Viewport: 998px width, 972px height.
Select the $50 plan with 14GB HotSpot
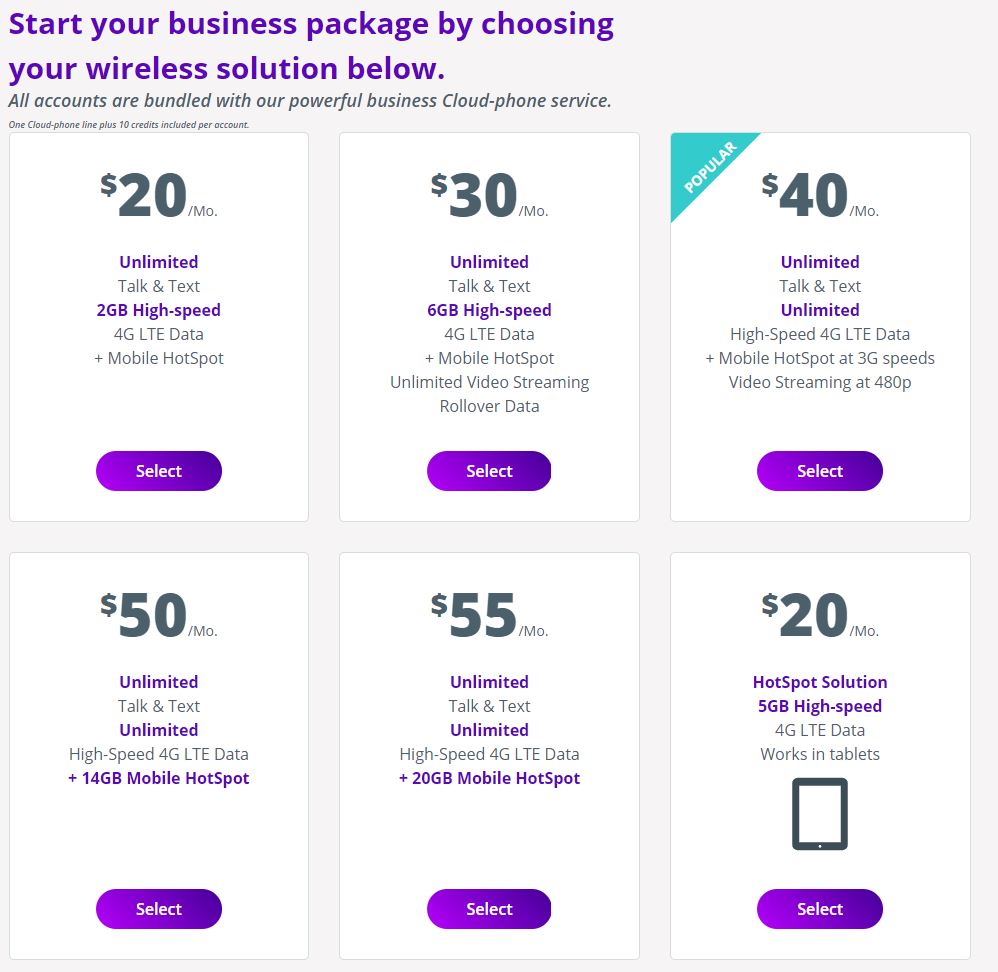(x=158, y=909)
